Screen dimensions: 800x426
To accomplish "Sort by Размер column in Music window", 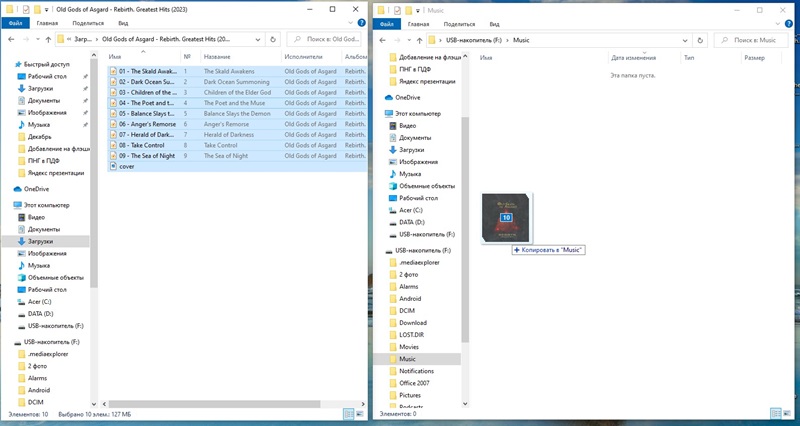I will 760,58.
